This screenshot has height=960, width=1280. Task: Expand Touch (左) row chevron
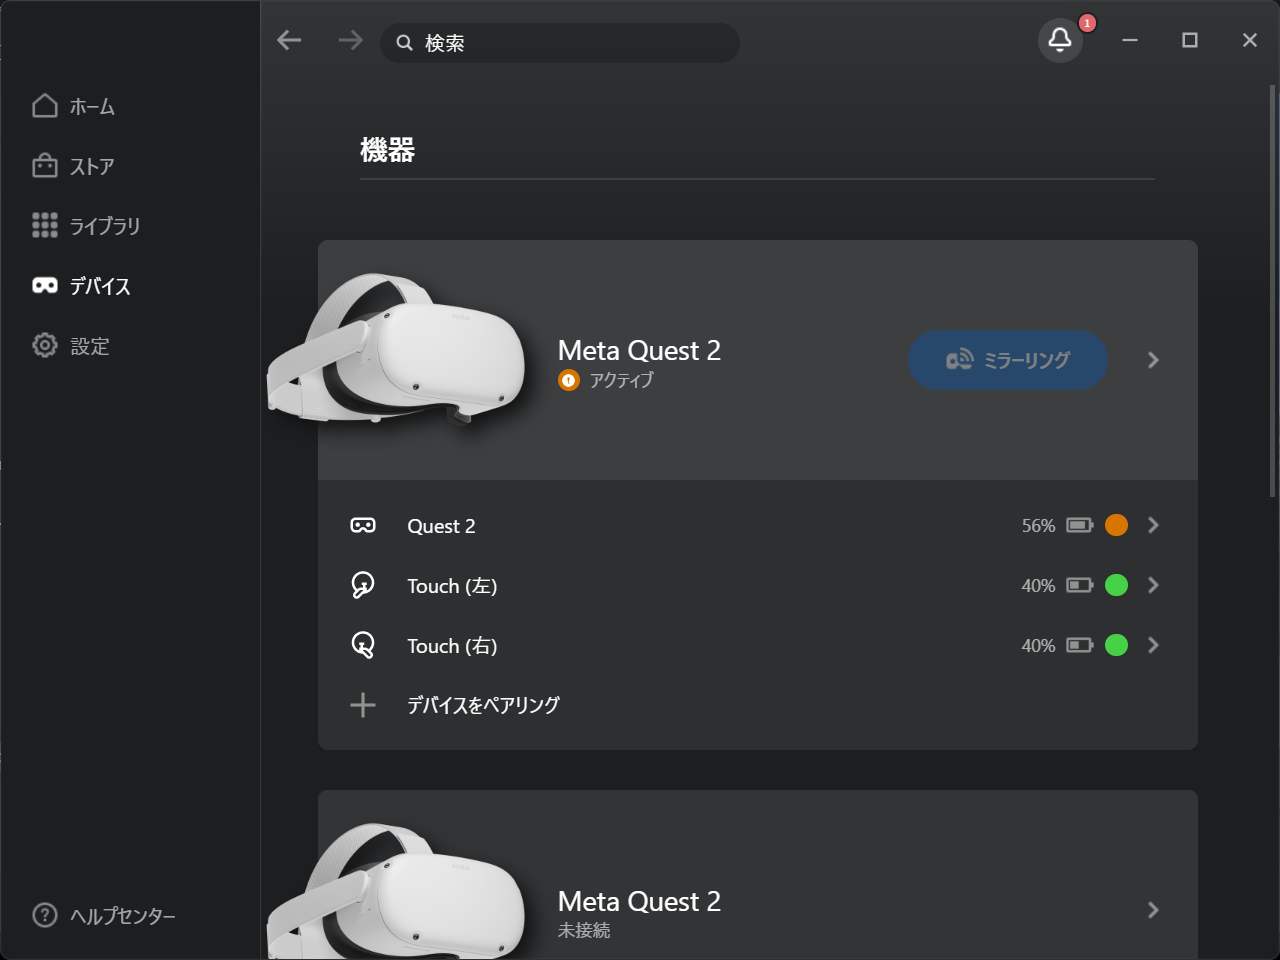(1153, 585)
